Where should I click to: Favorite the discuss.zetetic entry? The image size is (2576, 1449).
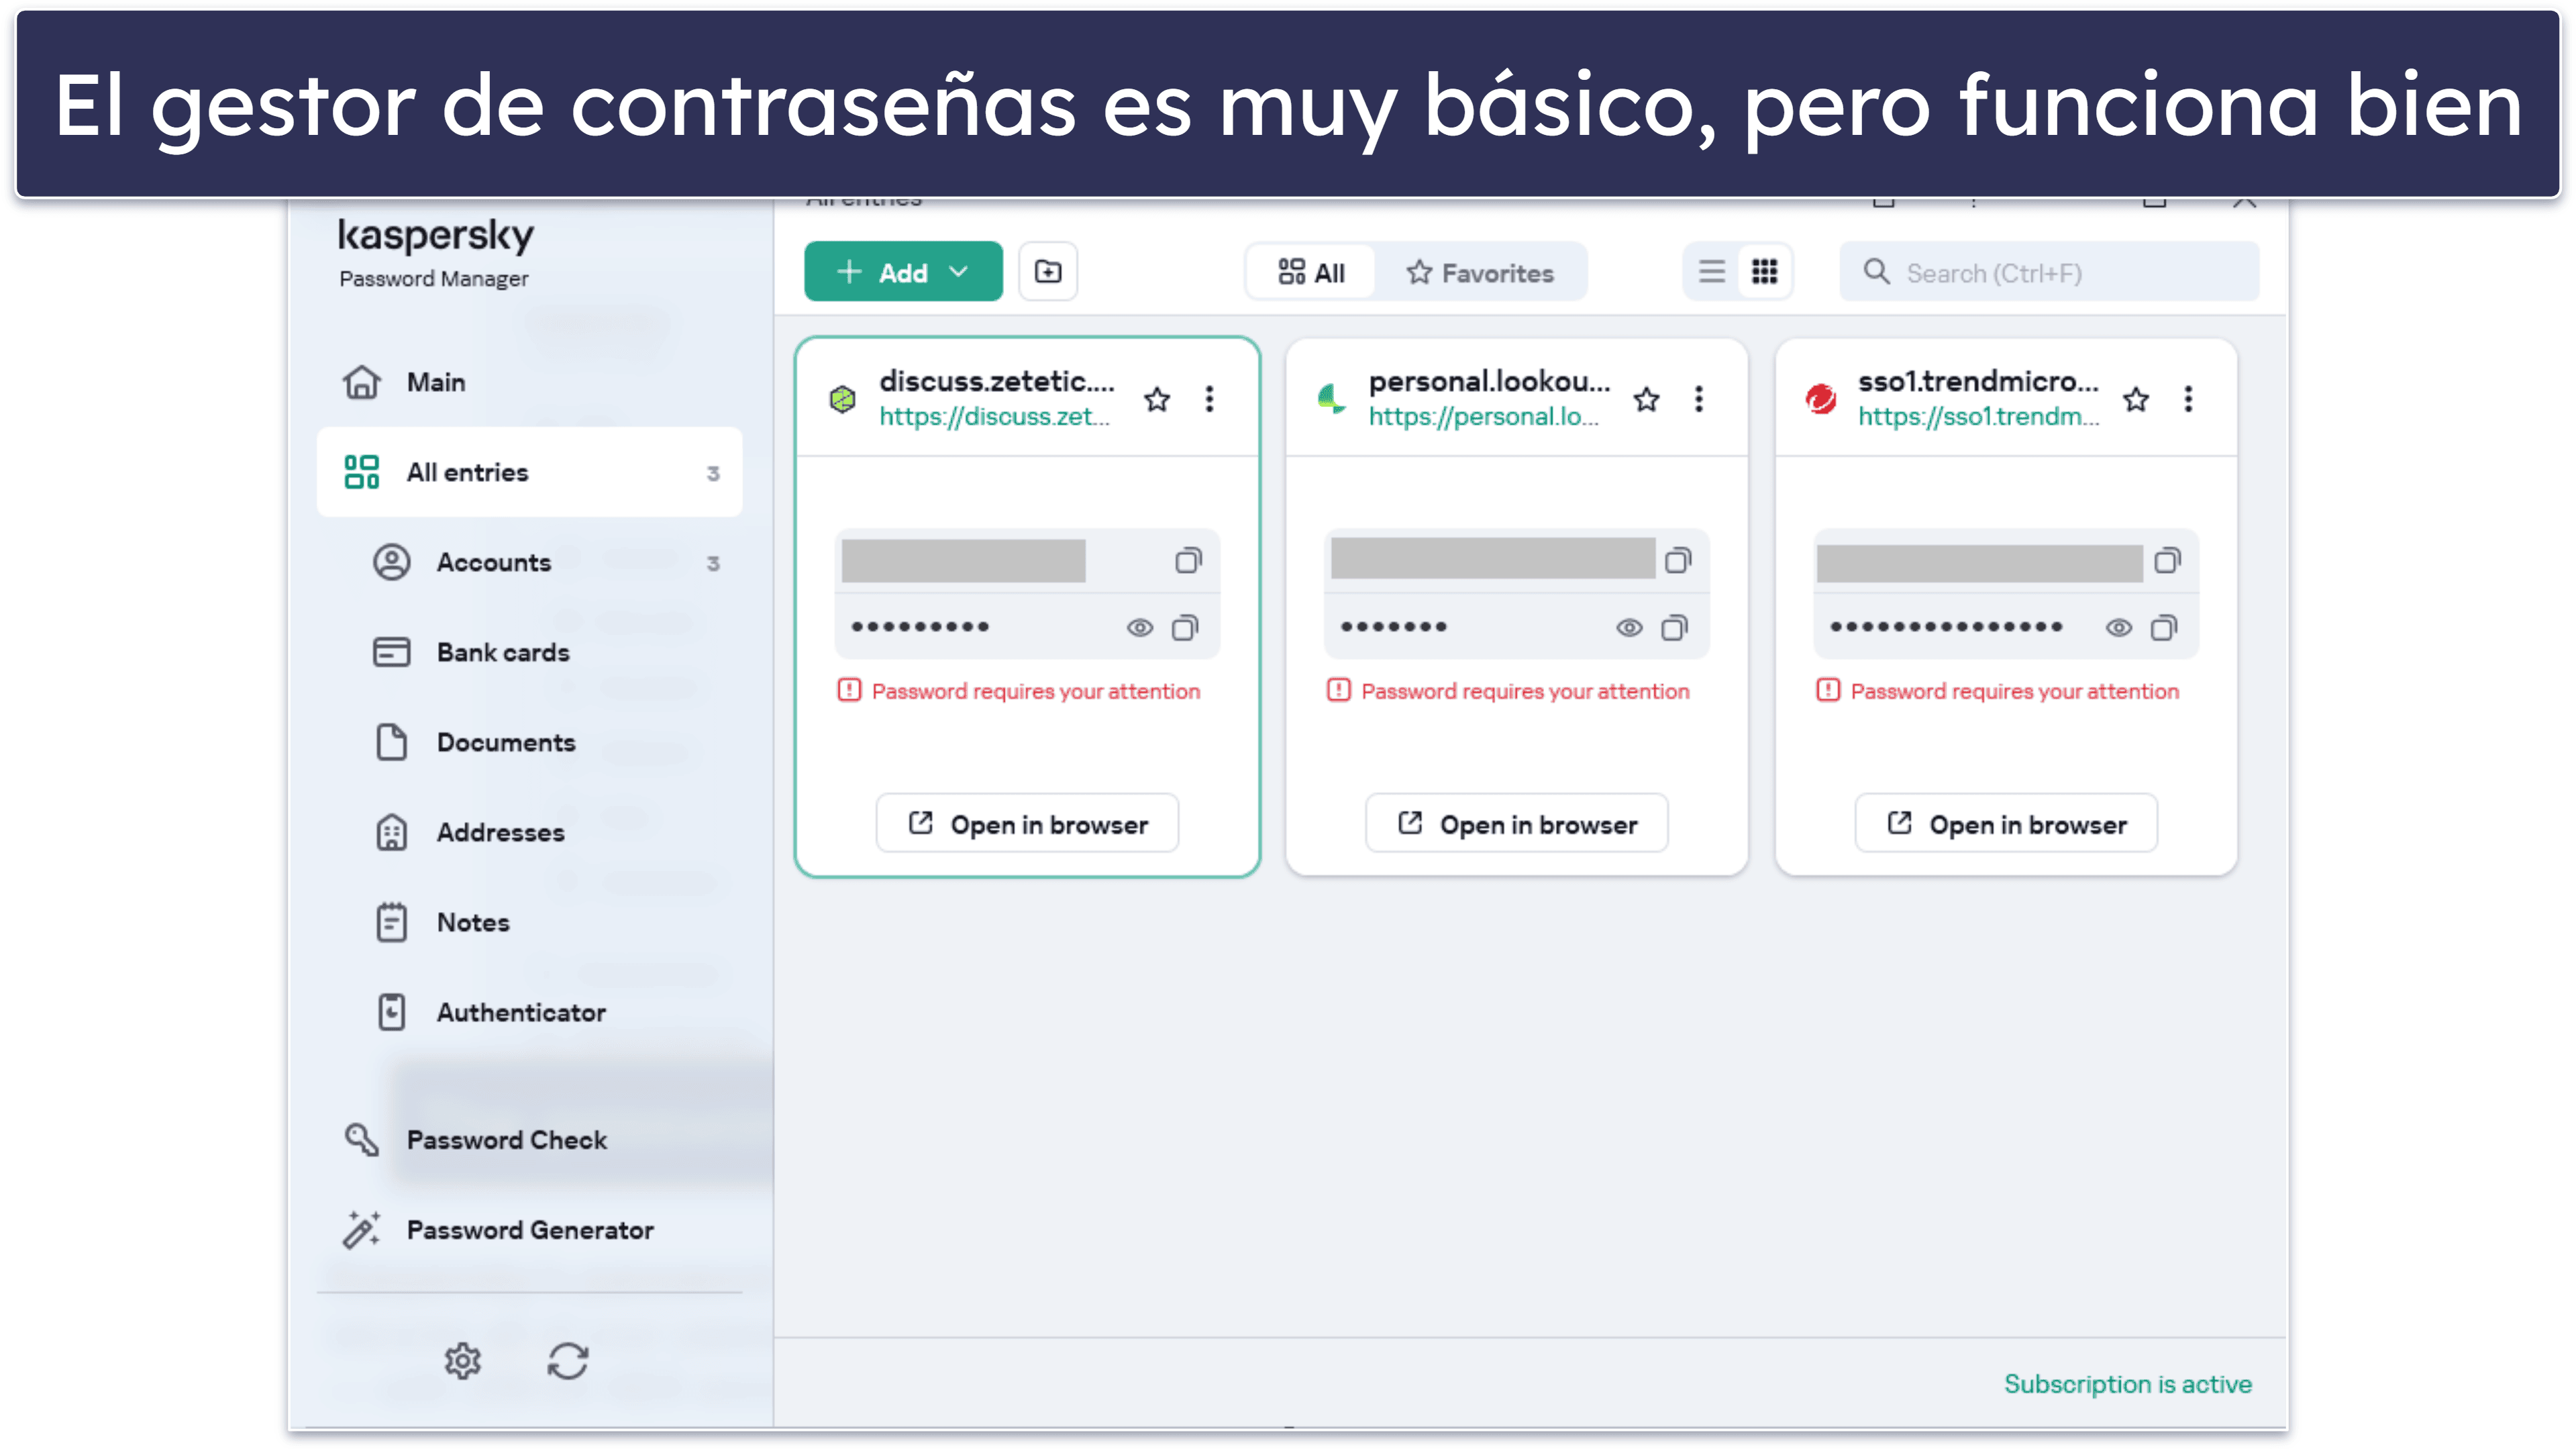pyautogui.click(x=1157, y=400)
